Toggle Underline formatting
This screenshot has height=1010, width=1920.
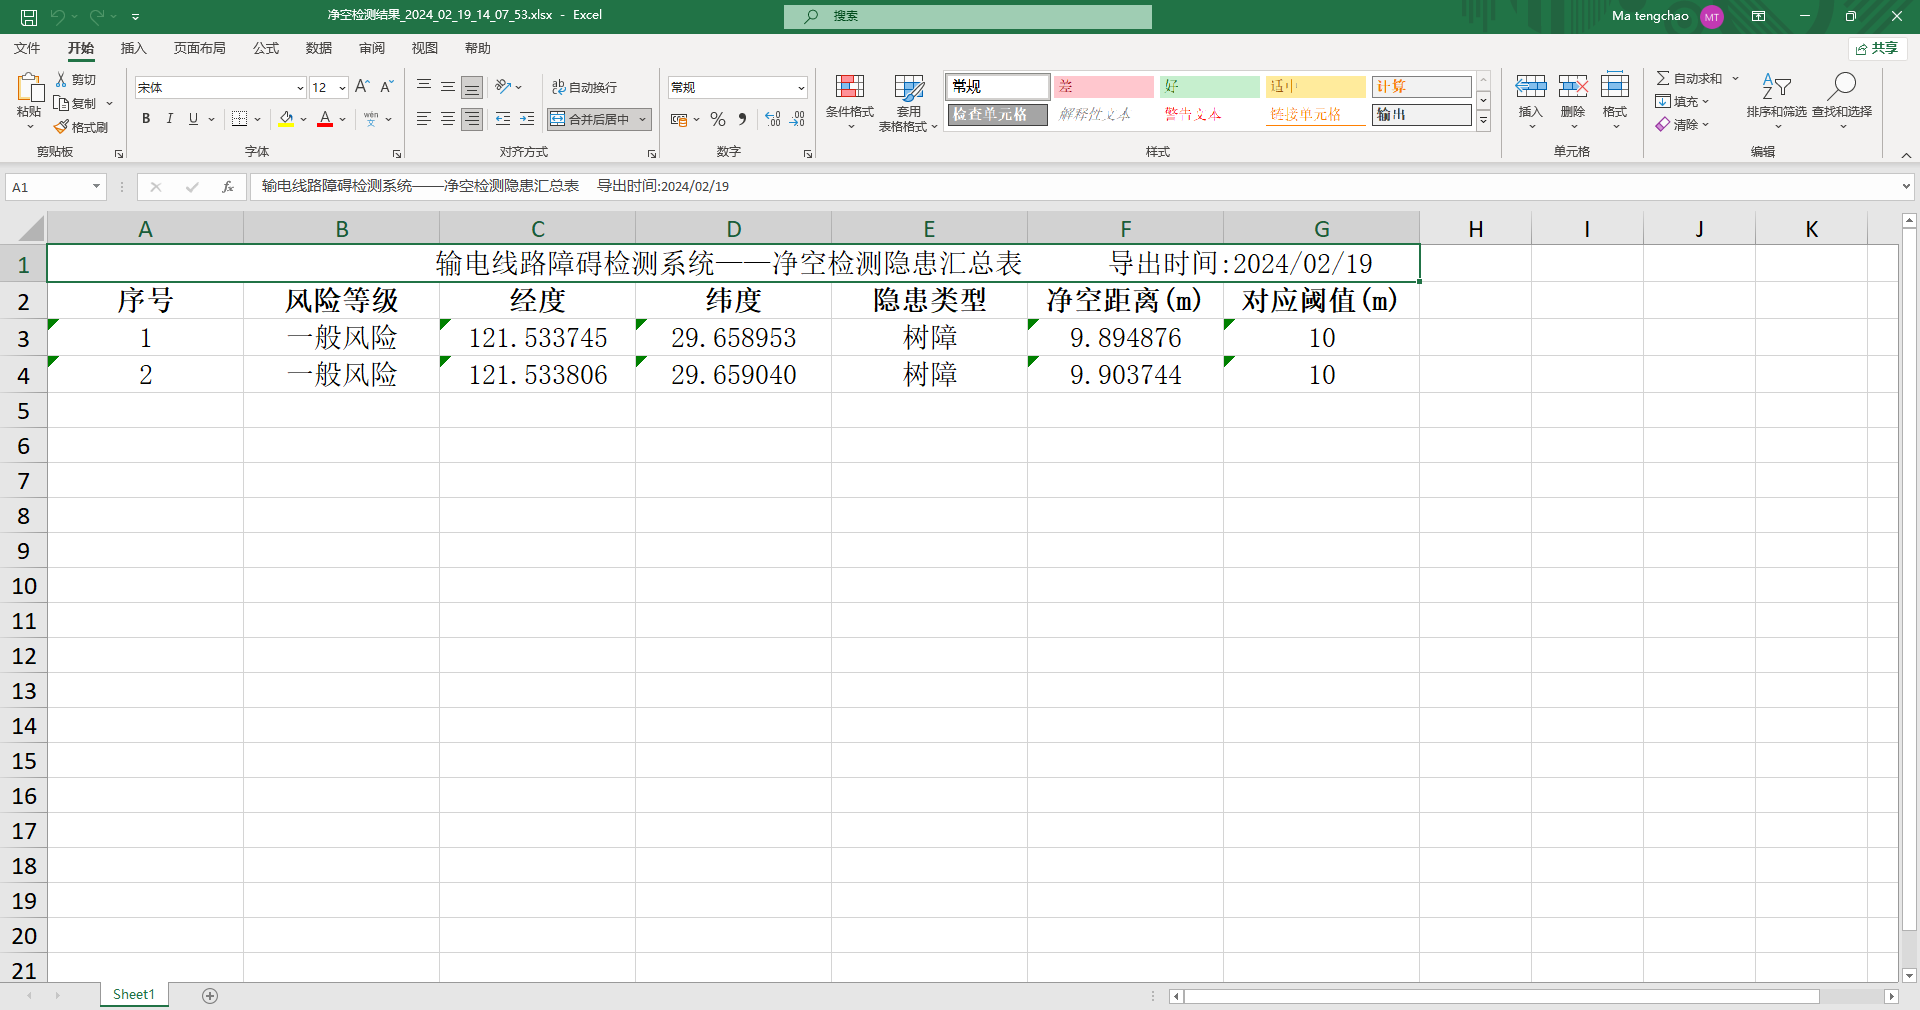pos(194,119)
